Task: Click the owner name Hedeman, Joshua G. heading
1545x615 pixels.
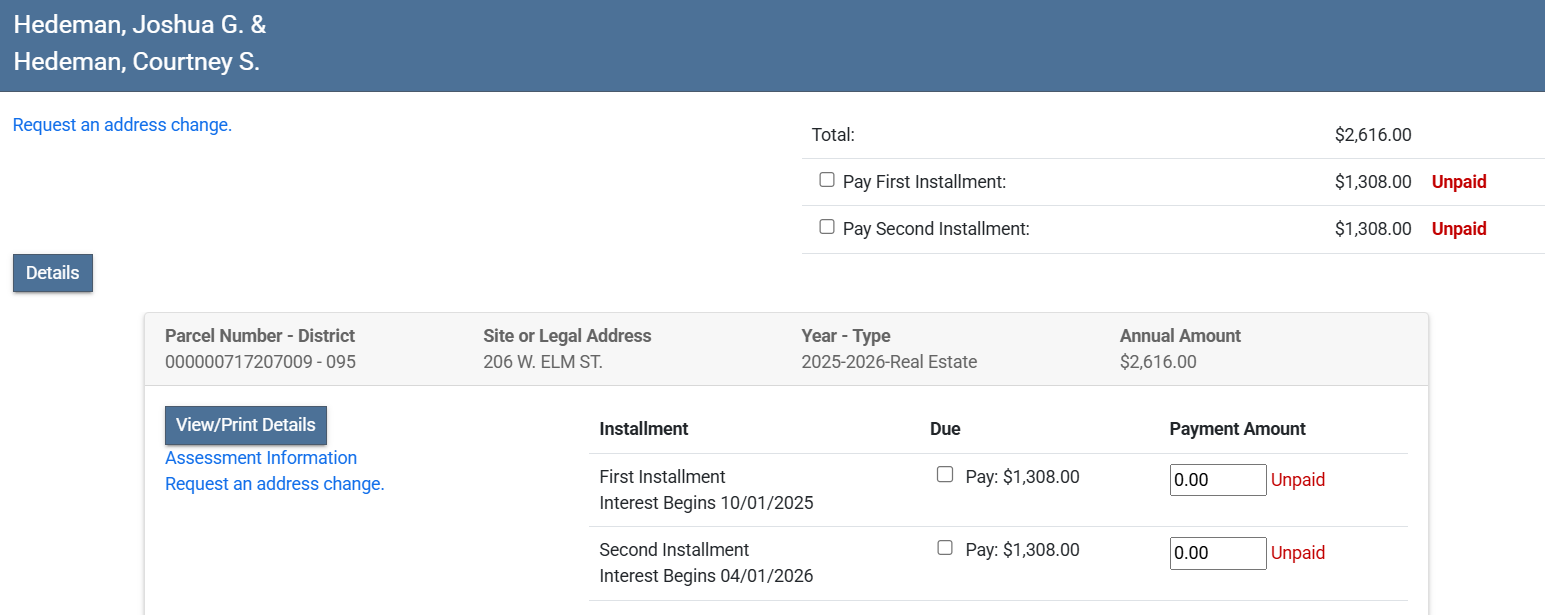Action: [140, 25]
